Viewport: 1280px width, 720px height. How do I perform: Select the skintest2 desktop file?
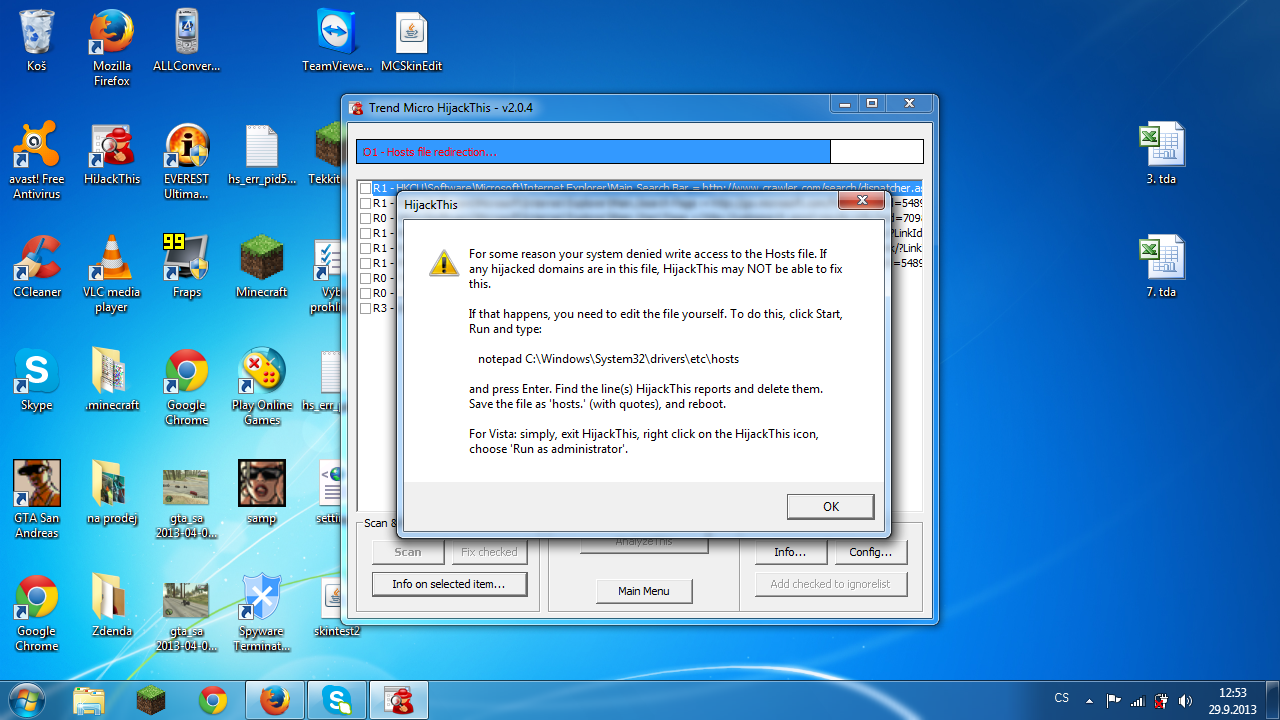click(337, 605)
